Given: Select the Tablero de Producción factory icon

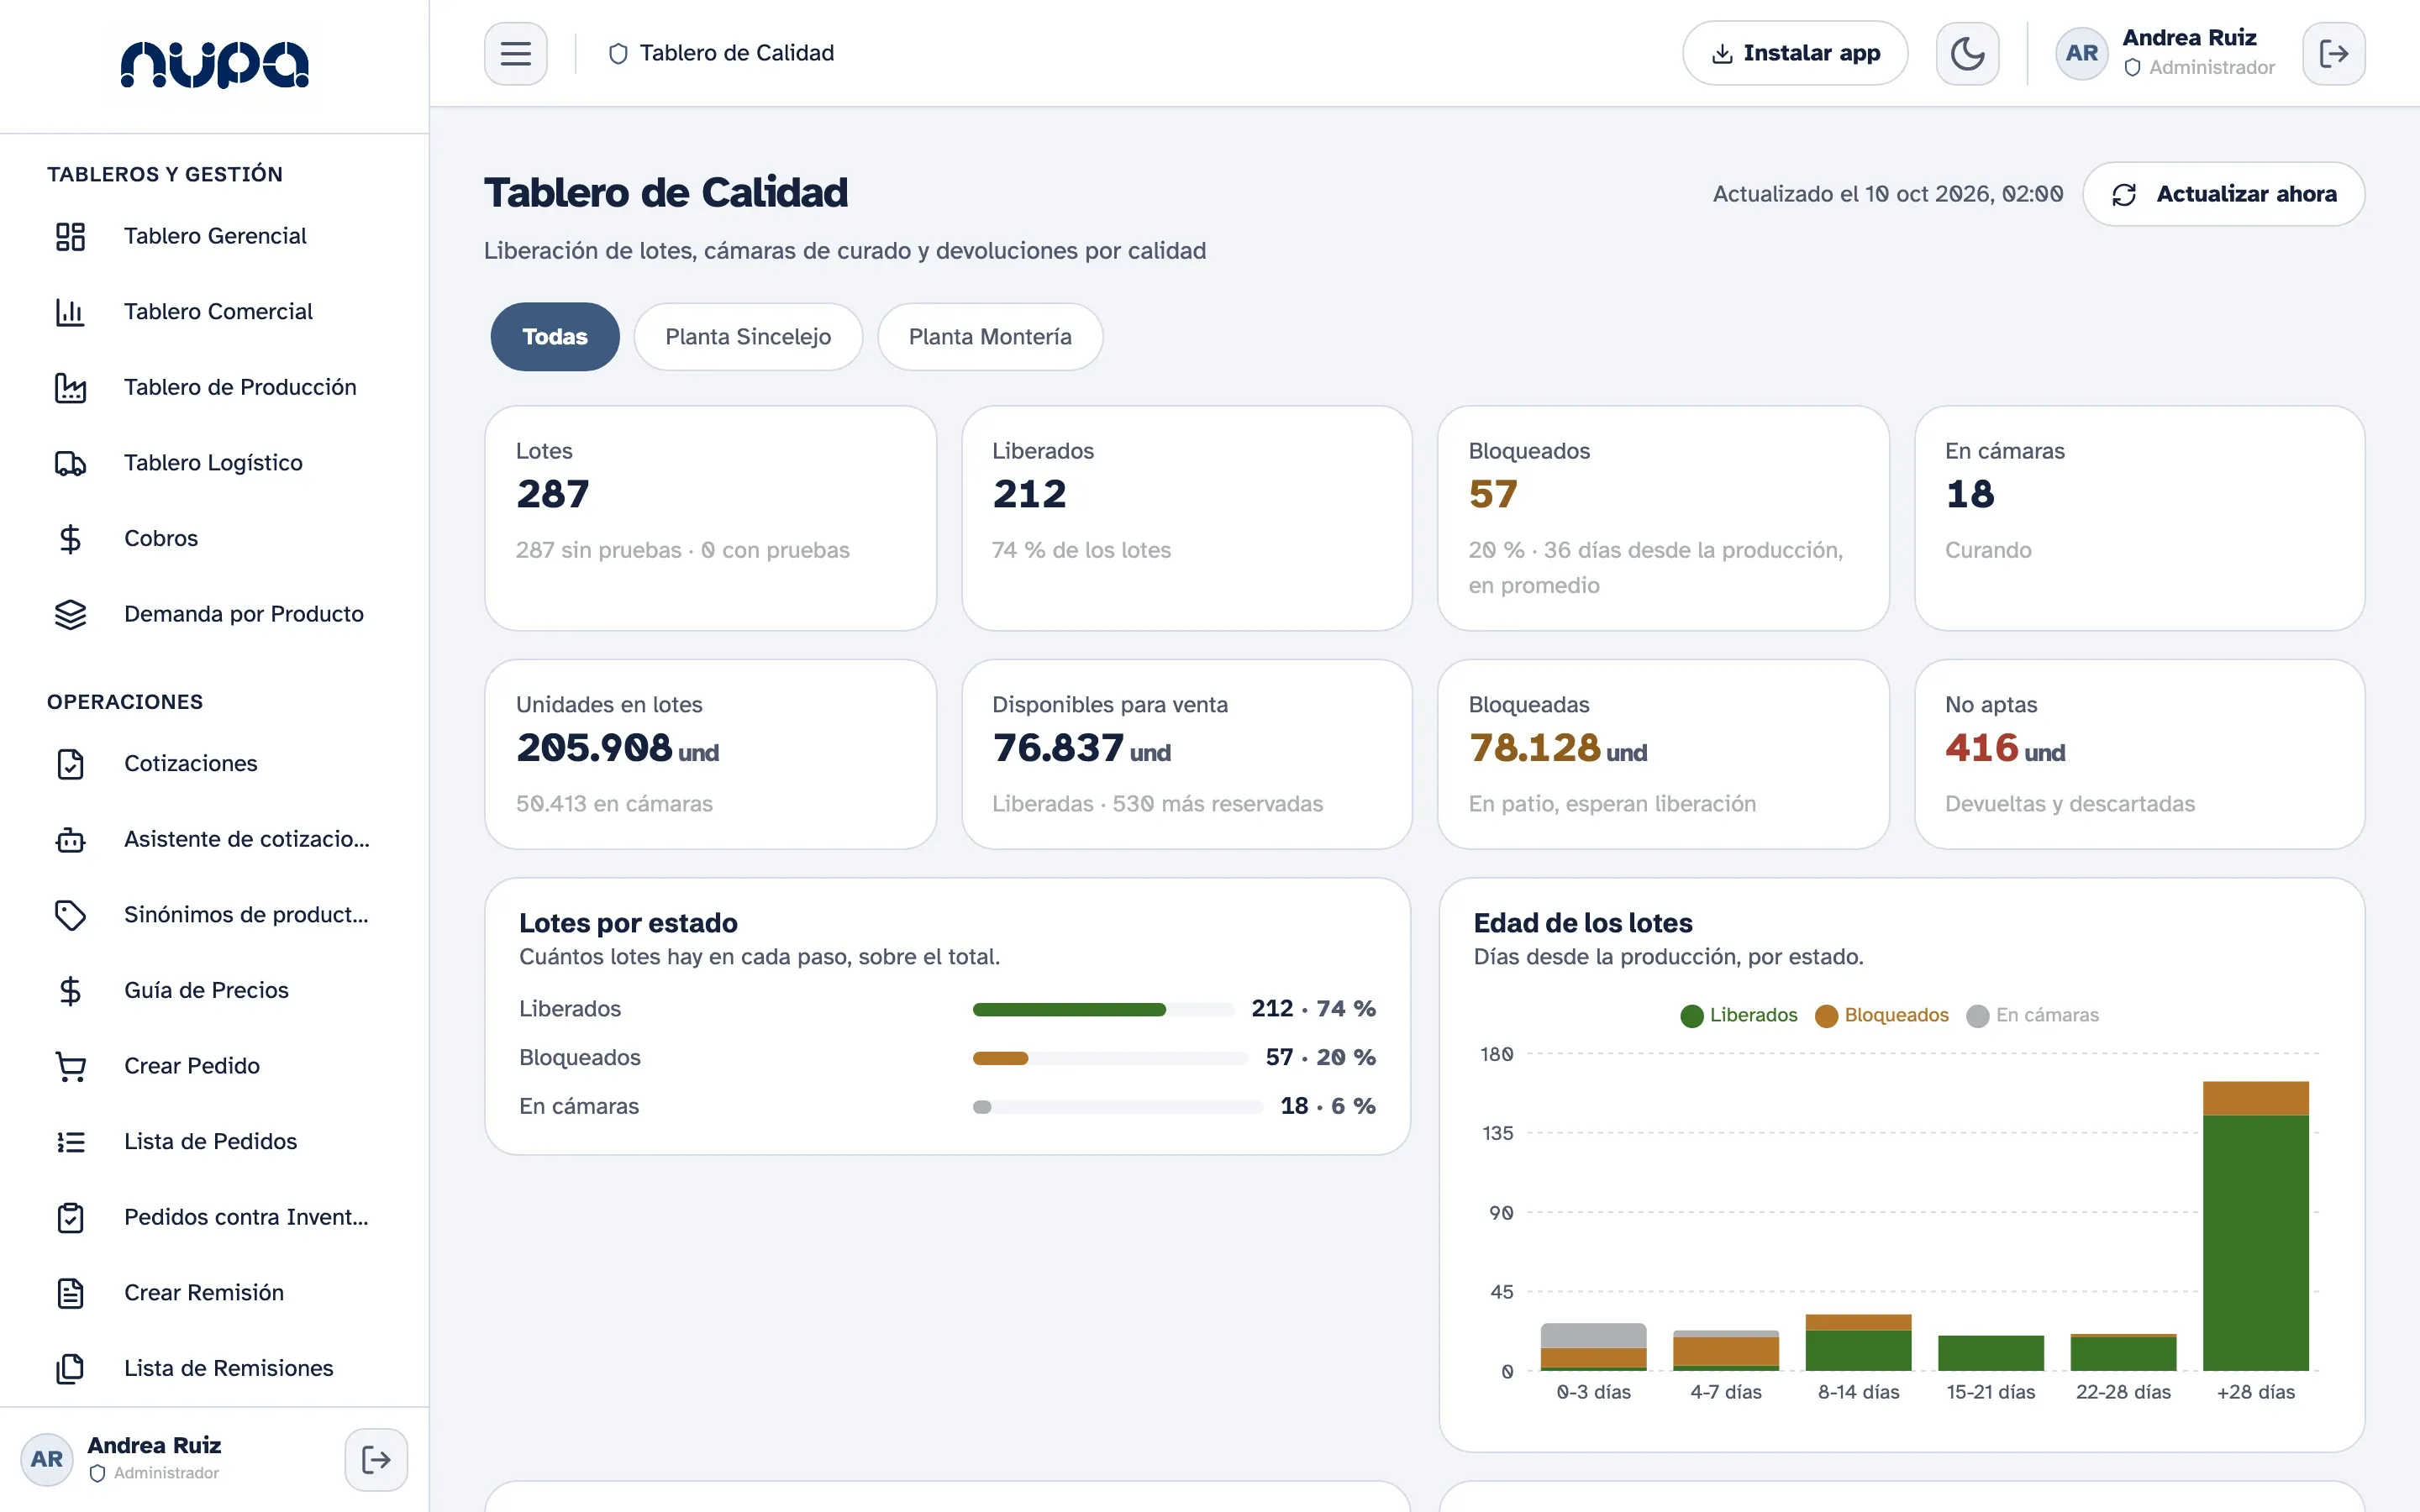Looking at the screenshot, I should pos(70,387).
